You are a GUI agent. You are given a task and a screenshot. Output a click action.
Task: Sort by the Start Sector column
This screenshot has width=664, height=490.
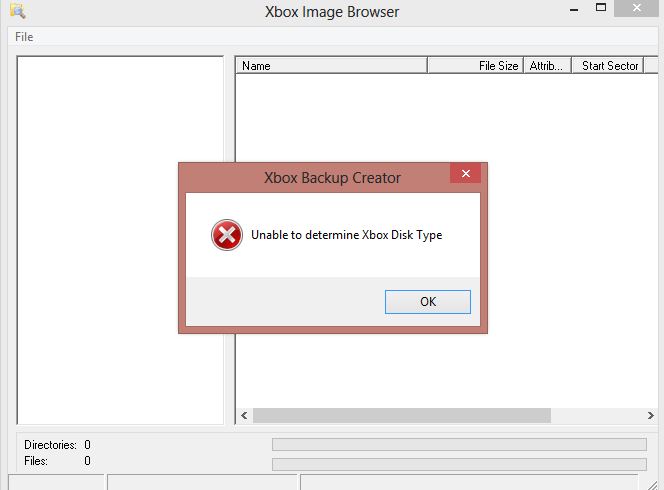click(x=609, y=66)
